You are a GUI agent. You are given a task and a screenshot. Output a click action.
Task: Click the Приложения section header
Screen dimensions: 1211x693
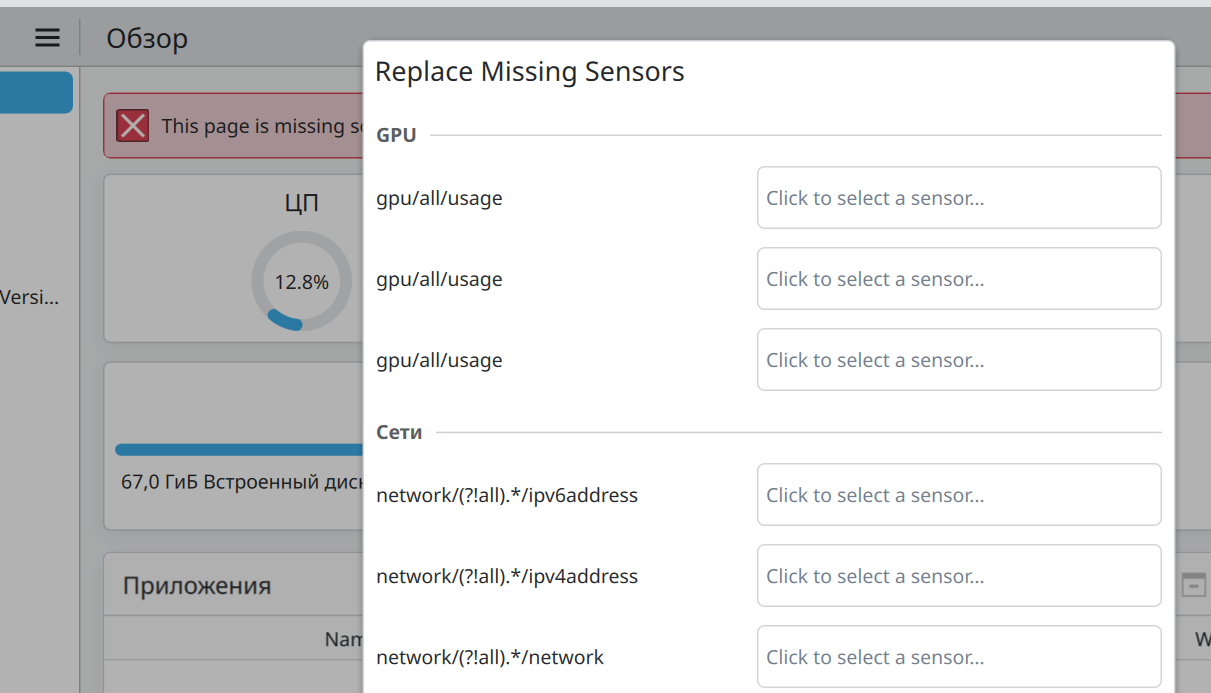197,585
